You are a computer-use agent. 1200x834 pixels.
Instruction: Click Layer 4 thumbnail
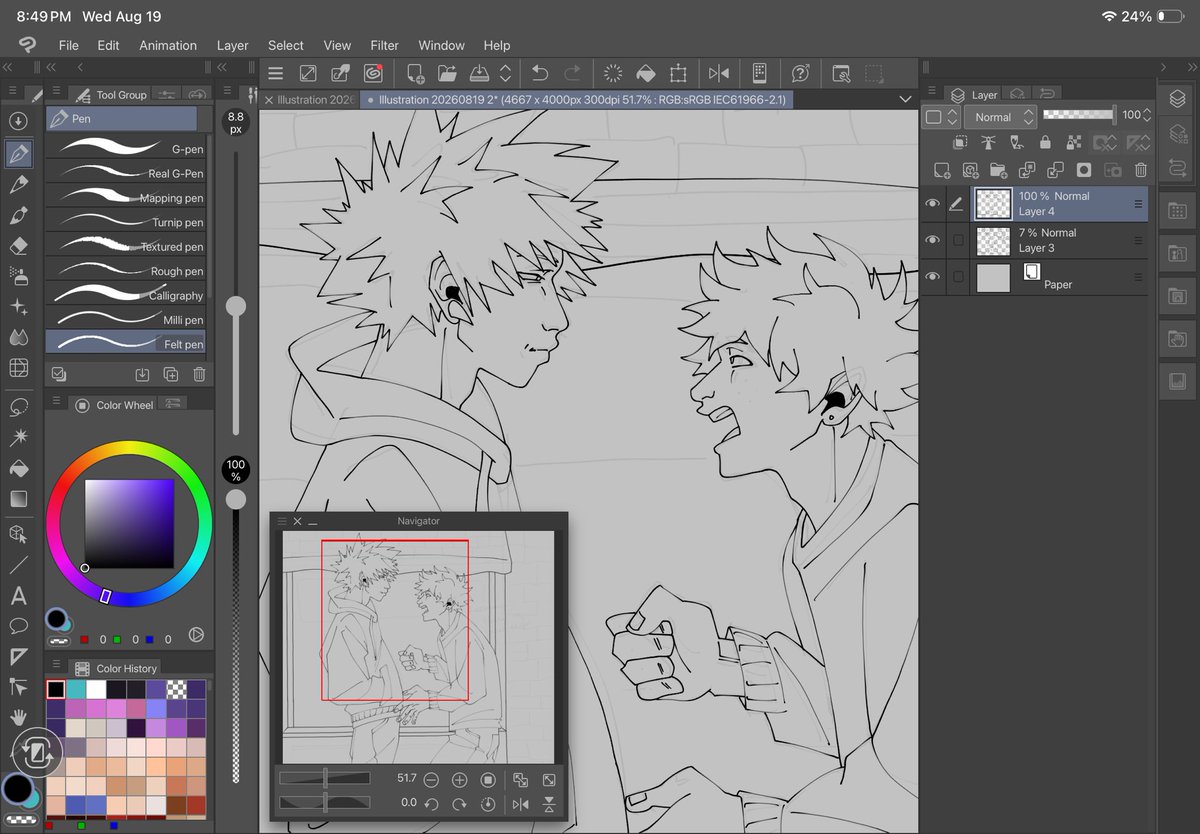(x=992, y=204)
